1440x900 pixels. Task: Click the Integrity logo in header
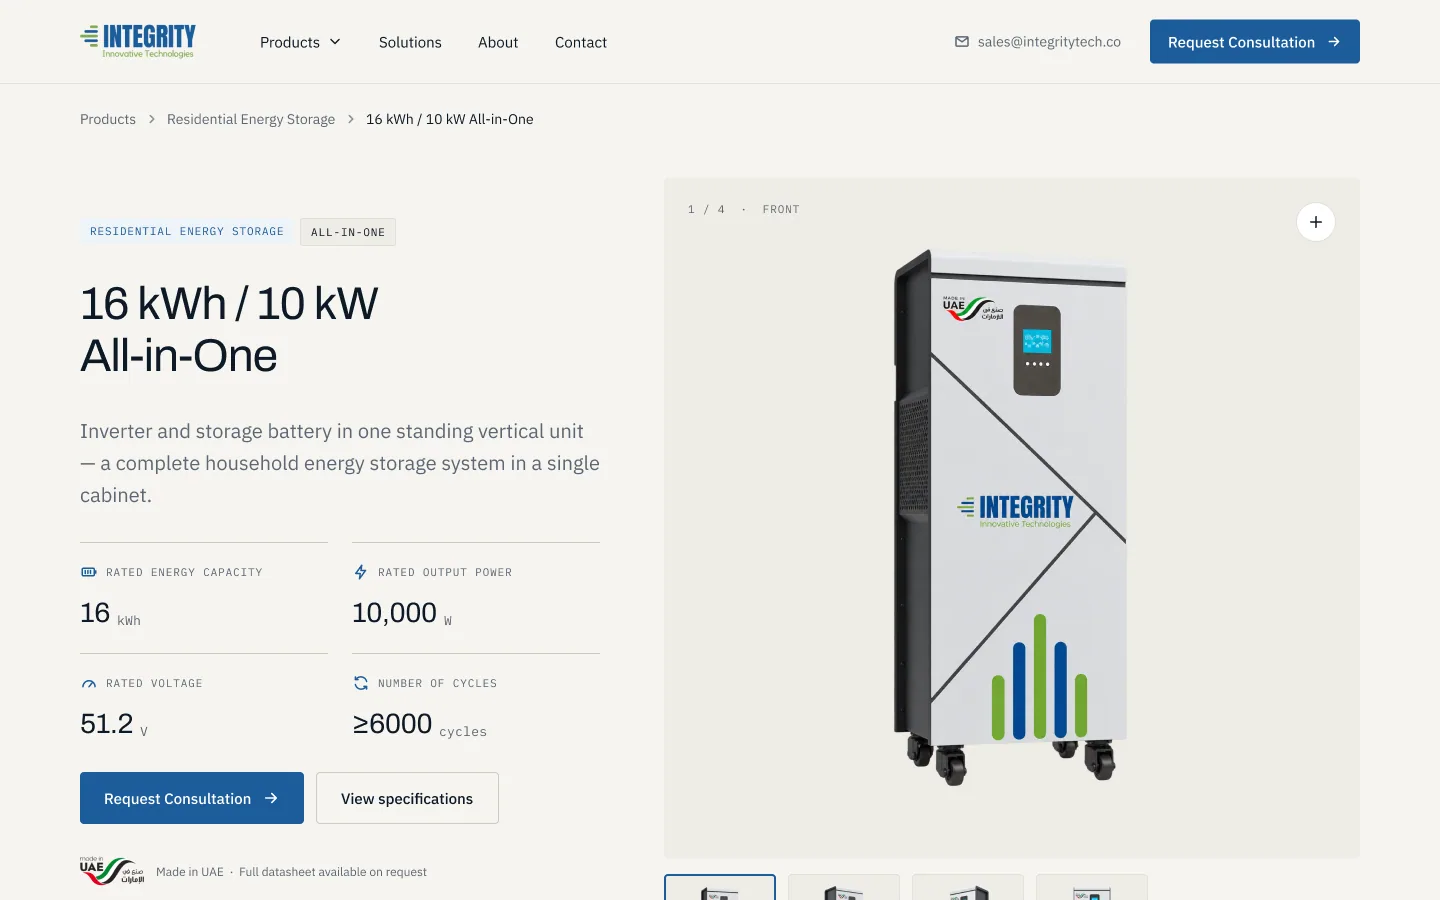138,41
